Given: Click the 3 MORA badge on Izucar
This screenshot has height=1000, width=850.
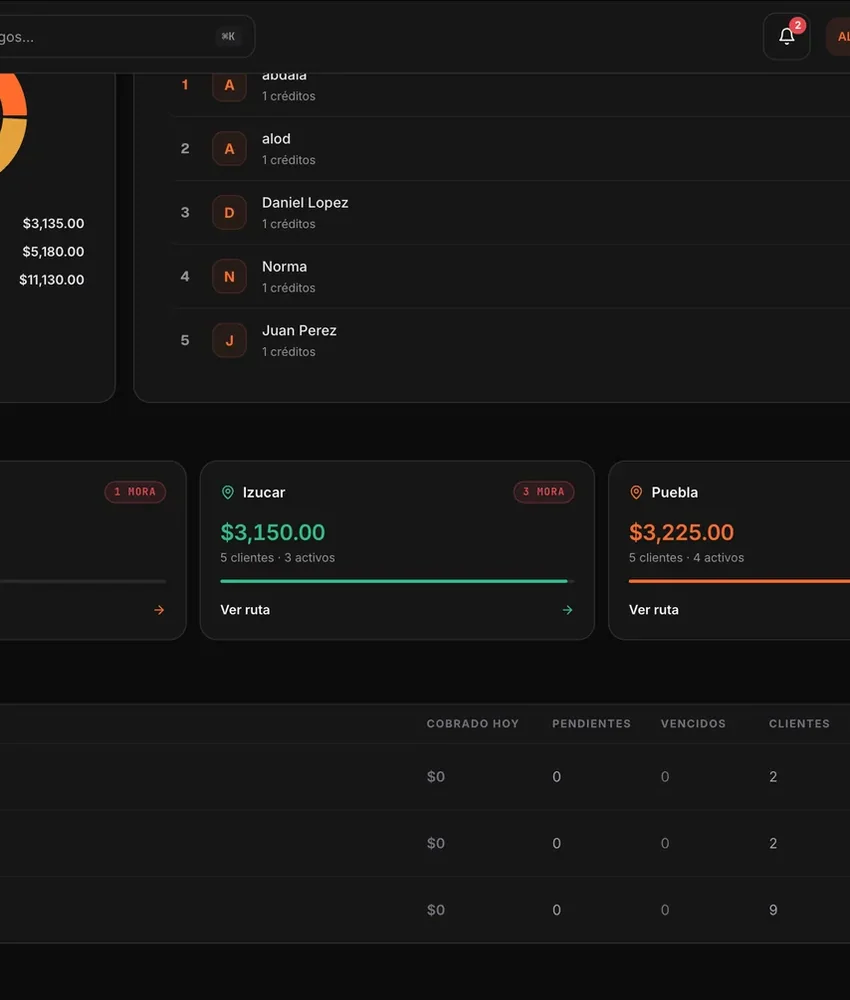Looking at the screenshot, I should point(544,492).
